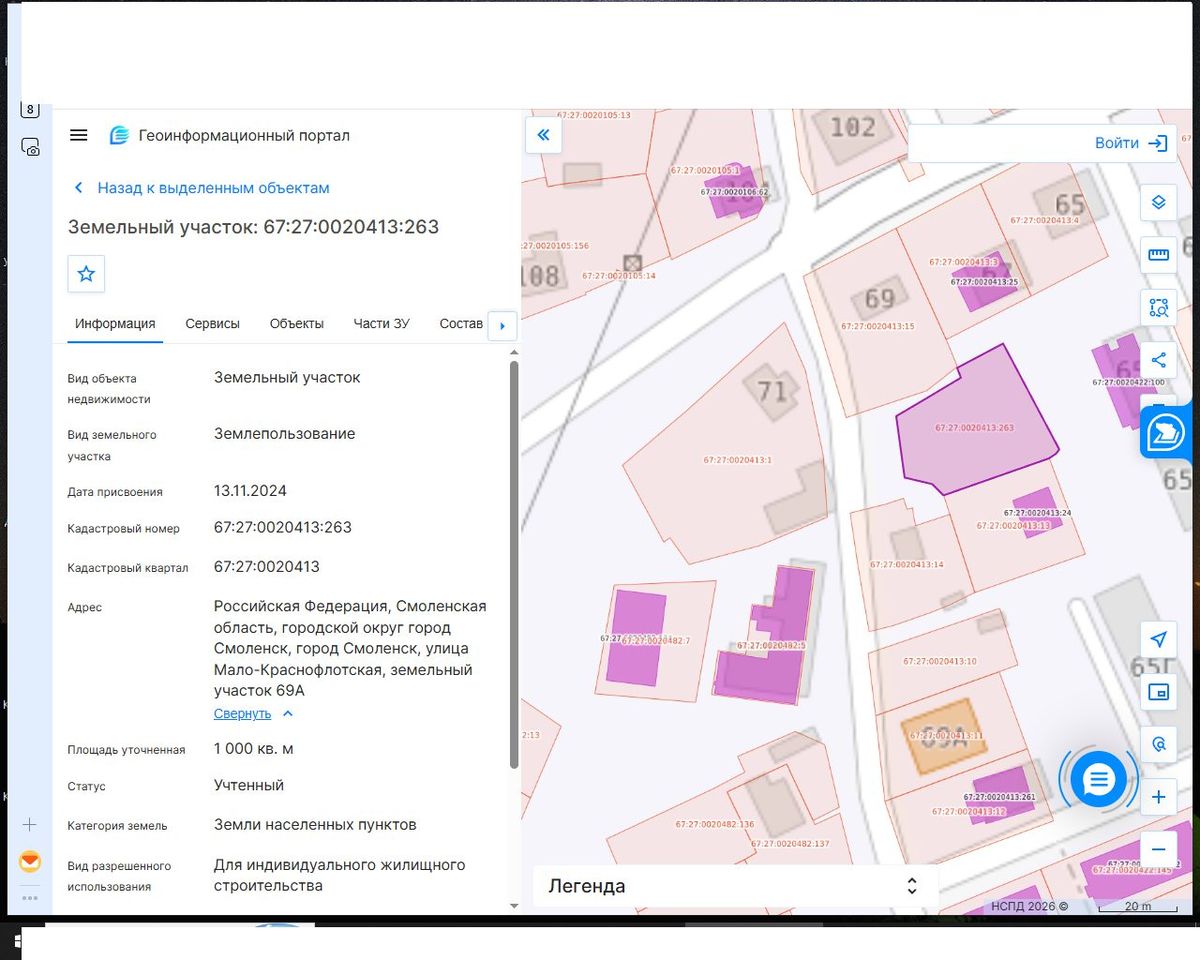The width and height of the screenshot is (1200, 960).
Task: Switch to the Сервисы tab
Action: (x=212, y=323)
